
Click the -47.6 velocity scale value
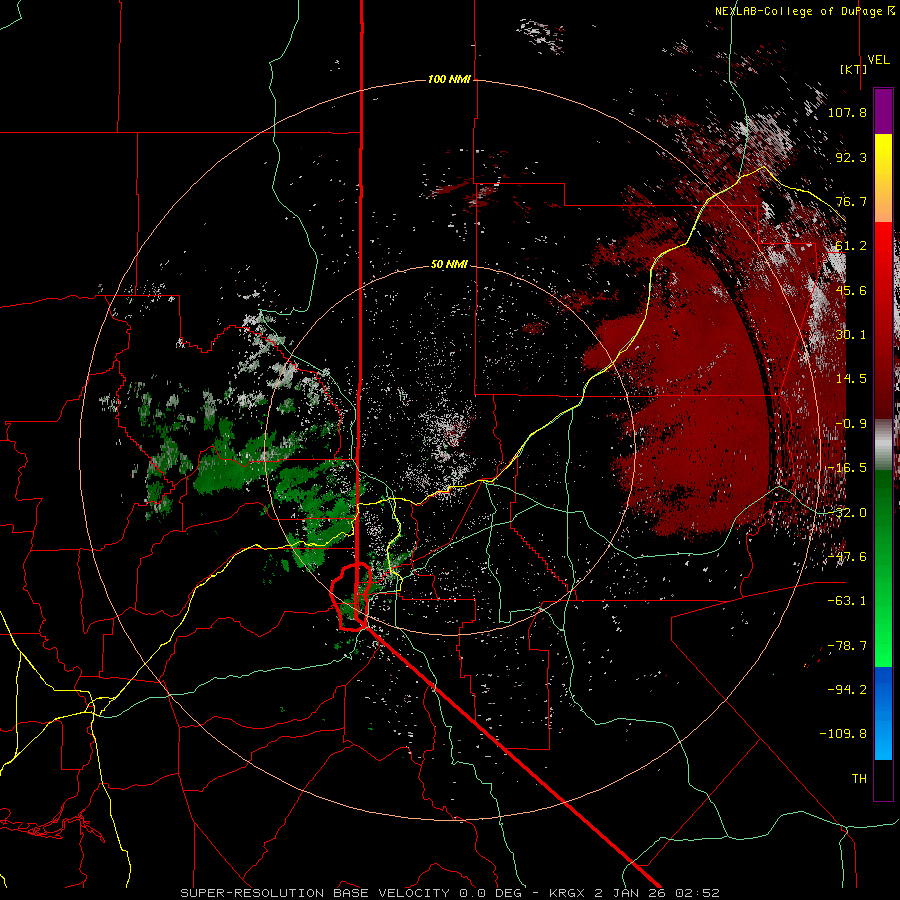847,557
